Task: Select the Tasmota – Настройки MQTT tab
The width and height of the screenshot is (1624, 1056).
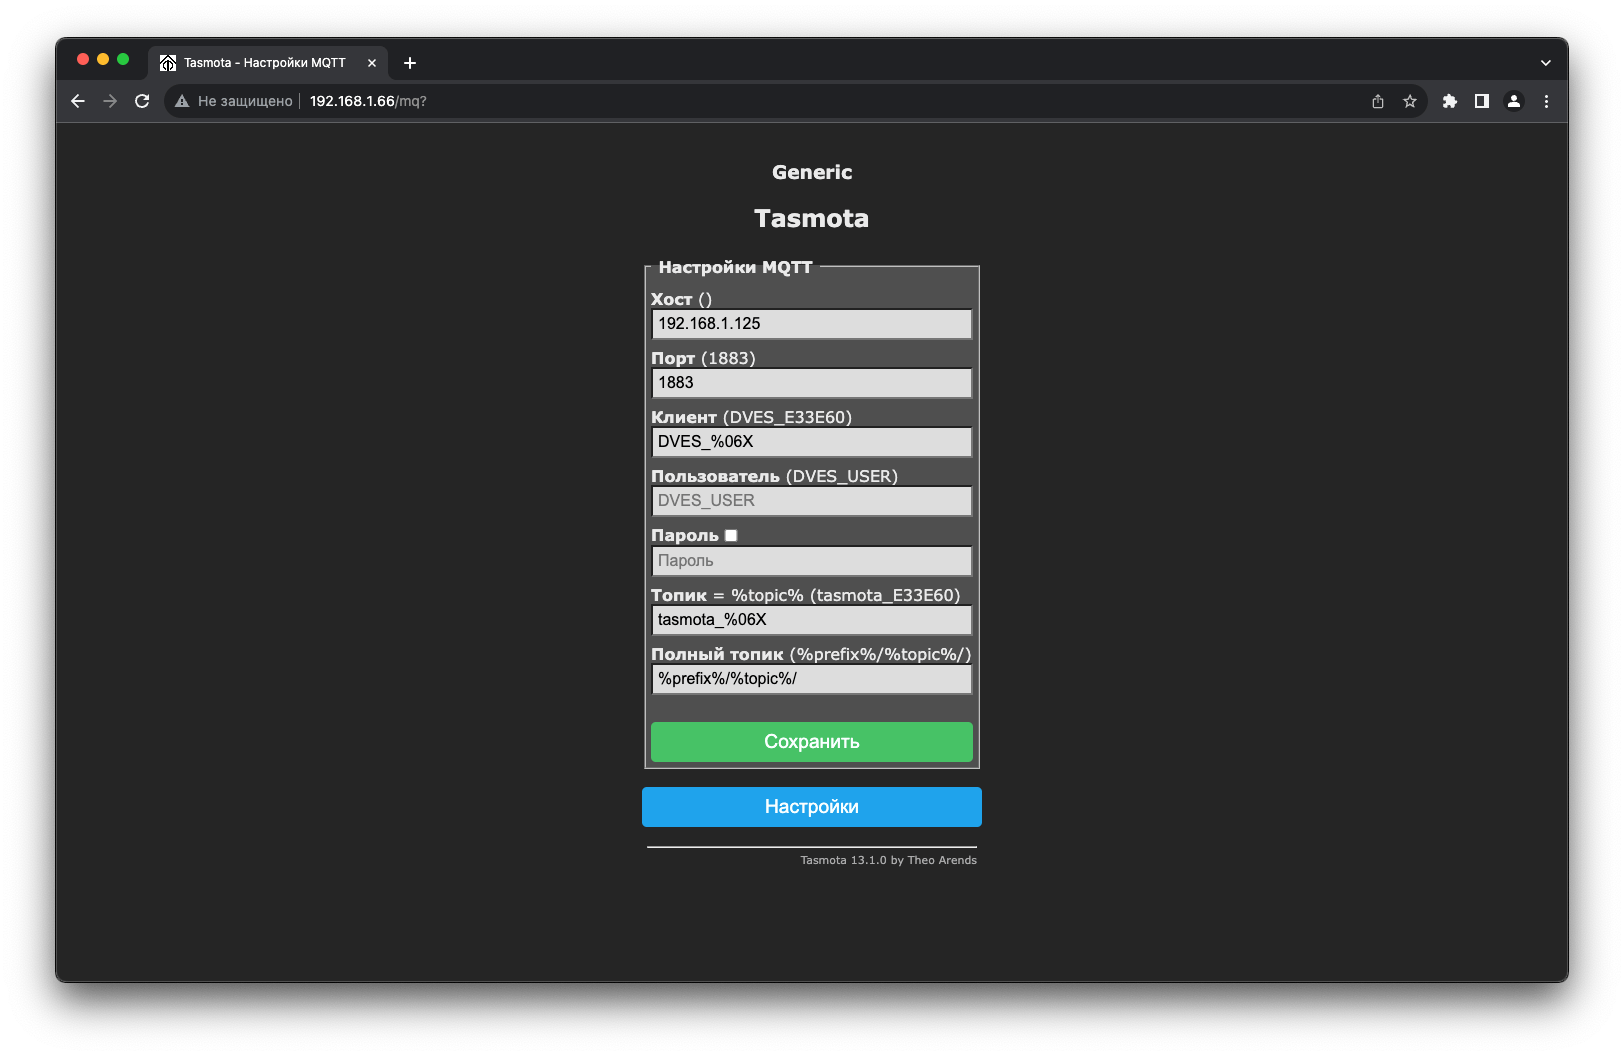Action: 268,63
